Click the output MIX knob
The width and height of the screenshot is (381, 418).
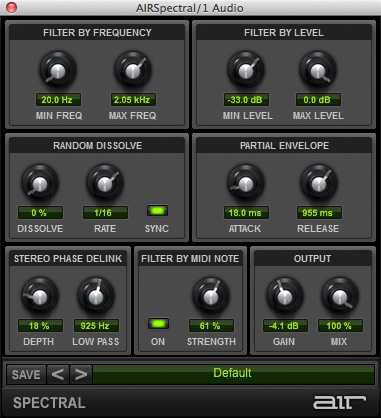(x=340, y=296)
